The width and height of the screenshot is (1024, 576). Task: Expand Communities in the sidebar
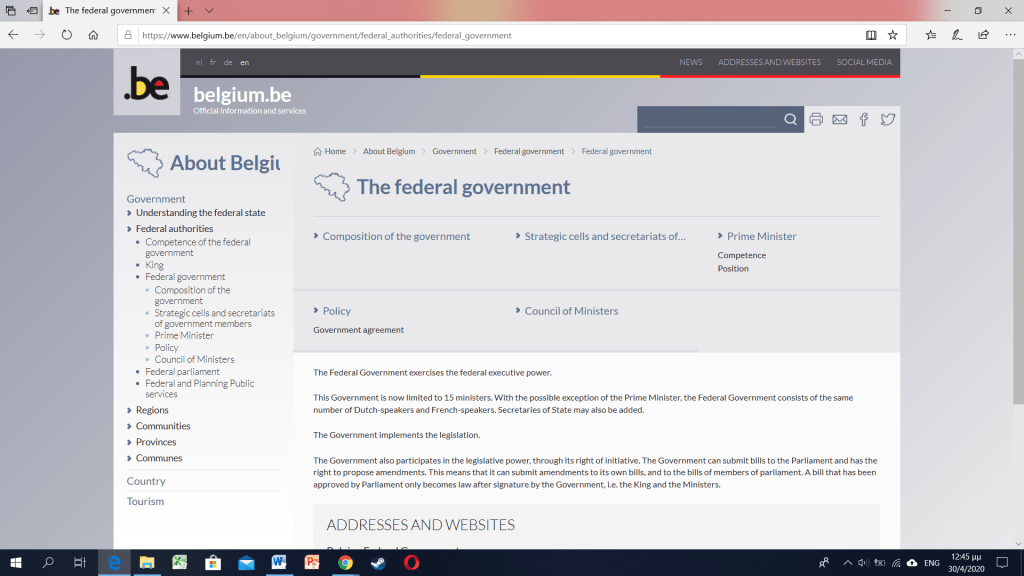click(x=163, y=426)
